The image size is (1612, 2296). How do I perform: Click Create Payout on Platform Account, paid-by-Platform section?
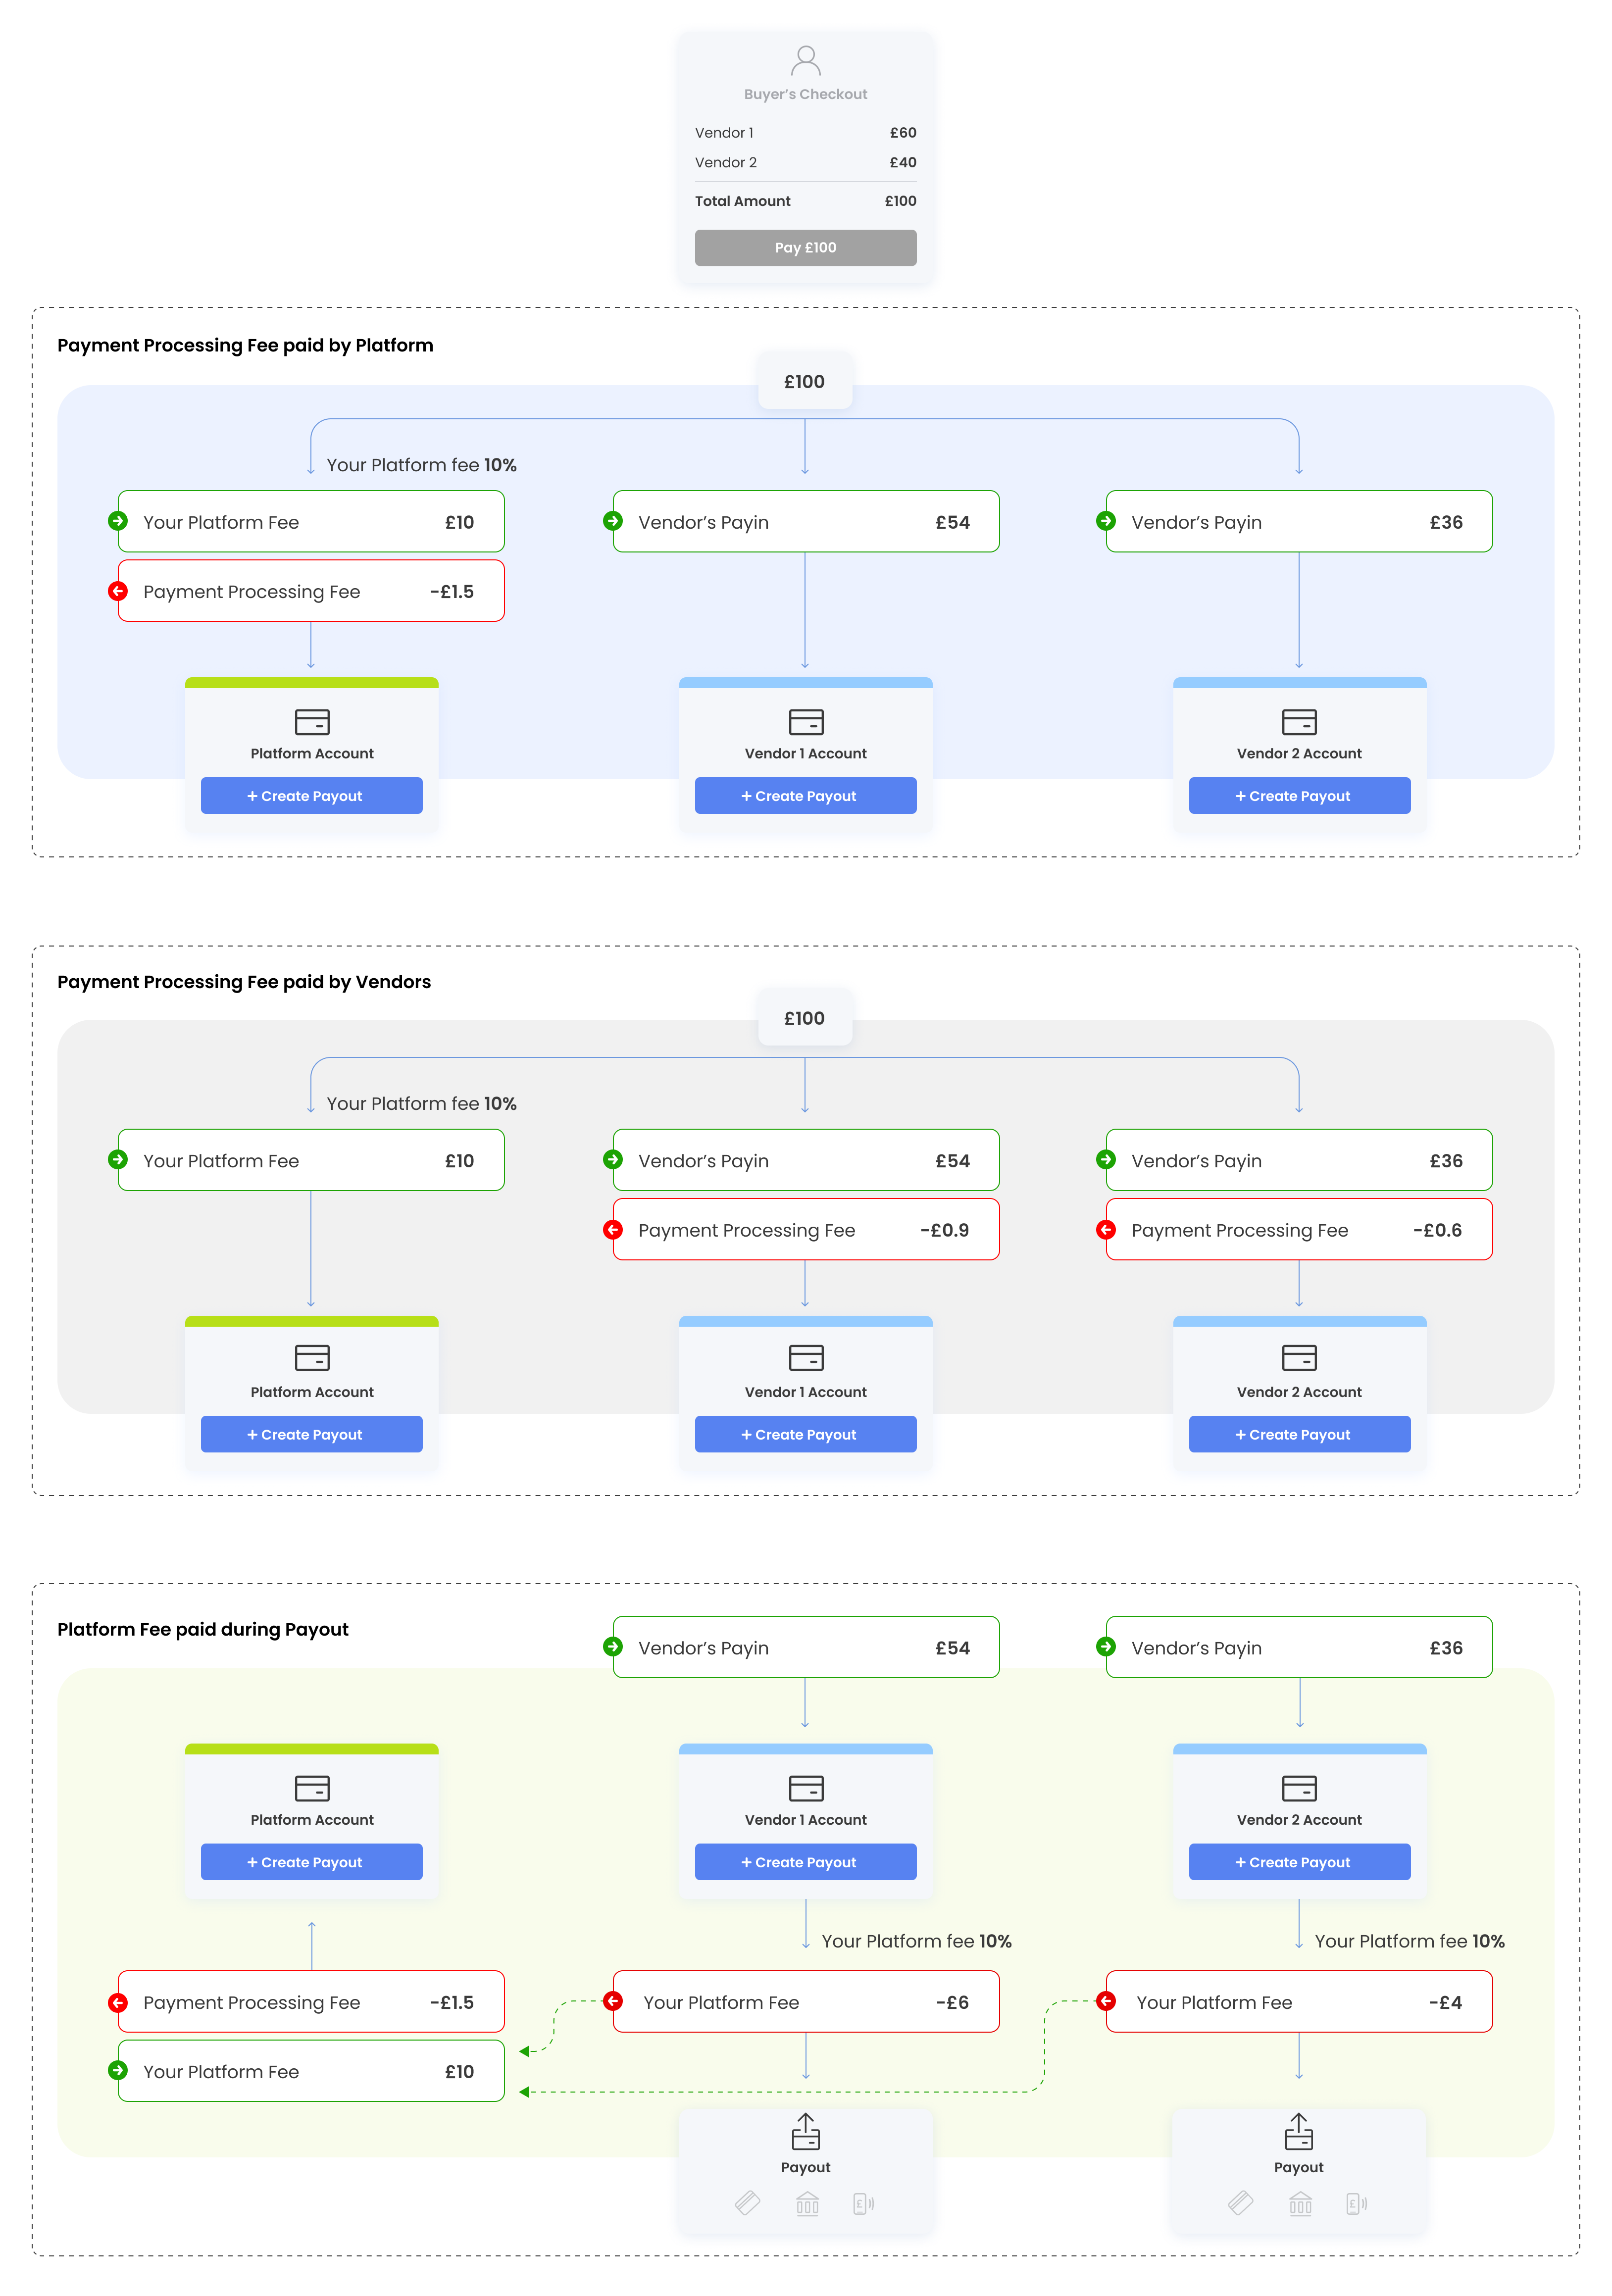click(311, 796)
